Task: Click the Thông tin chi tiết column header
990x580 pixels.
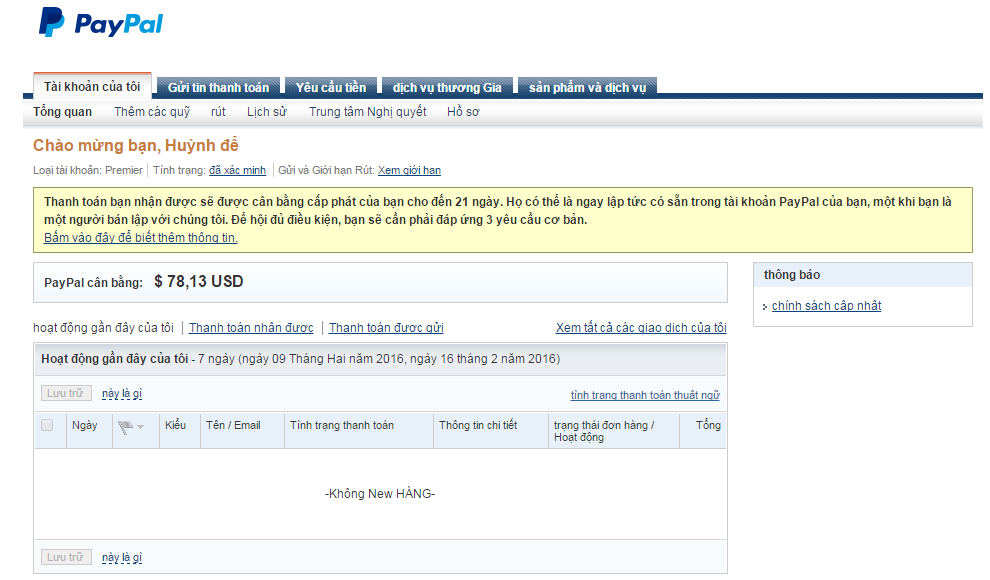Action: pyautogui.click(x=478, y=425)
